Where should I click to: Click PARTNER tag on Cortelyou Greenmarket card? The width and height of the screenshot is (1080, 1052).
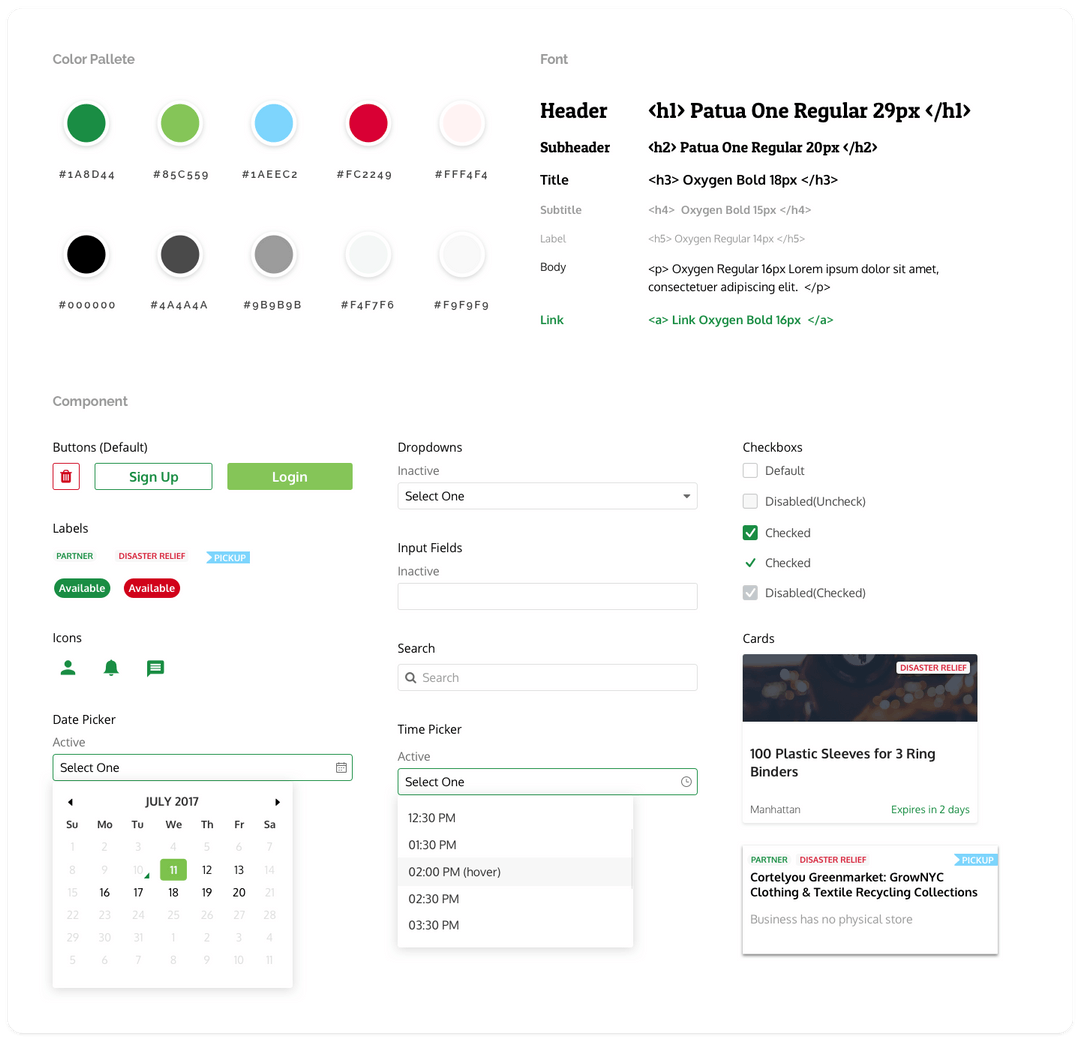coord(769,860)
